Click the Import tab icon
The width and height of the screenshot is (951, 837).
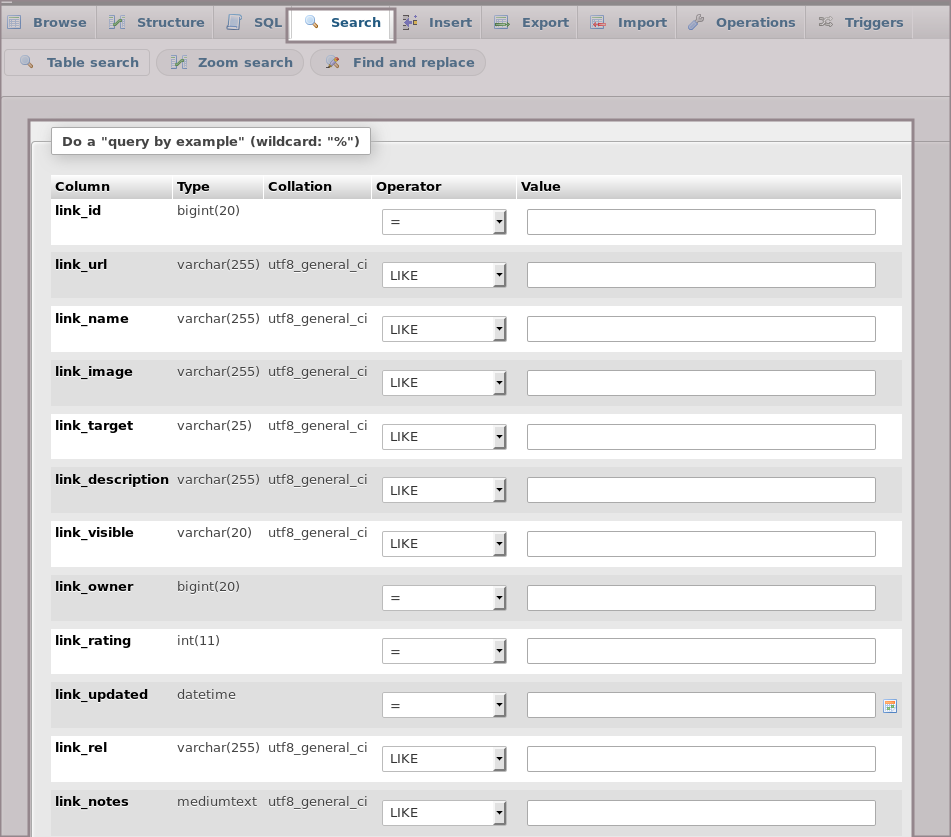[x=597, y=22]
